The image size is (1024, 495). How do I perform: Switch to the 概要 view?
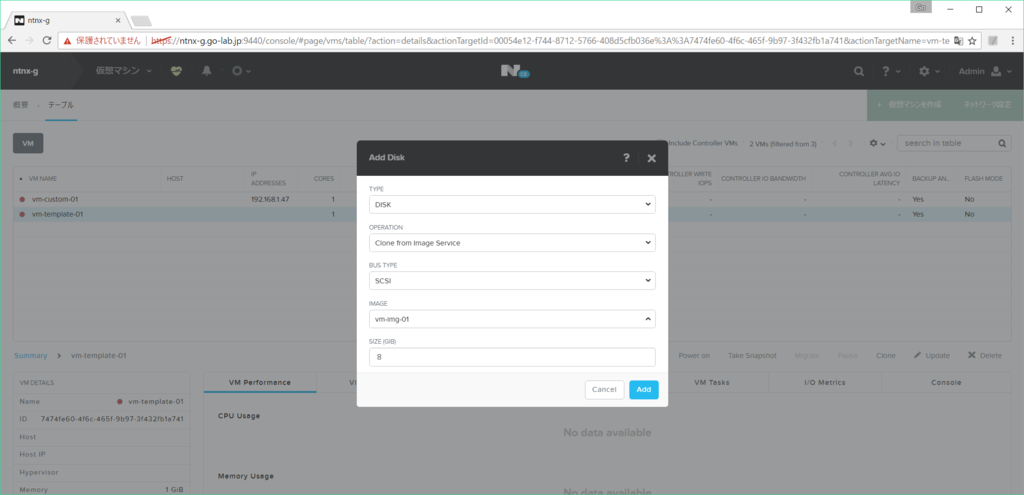pos(21,104)
